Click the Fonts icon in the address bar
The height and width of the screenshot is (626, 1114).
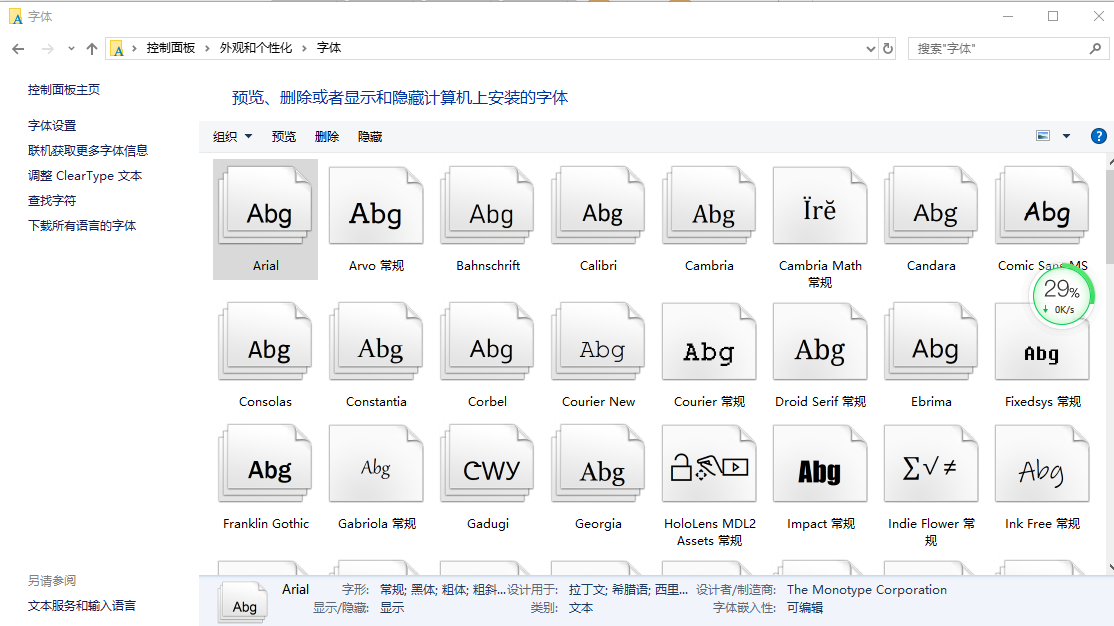pos(118,47)
